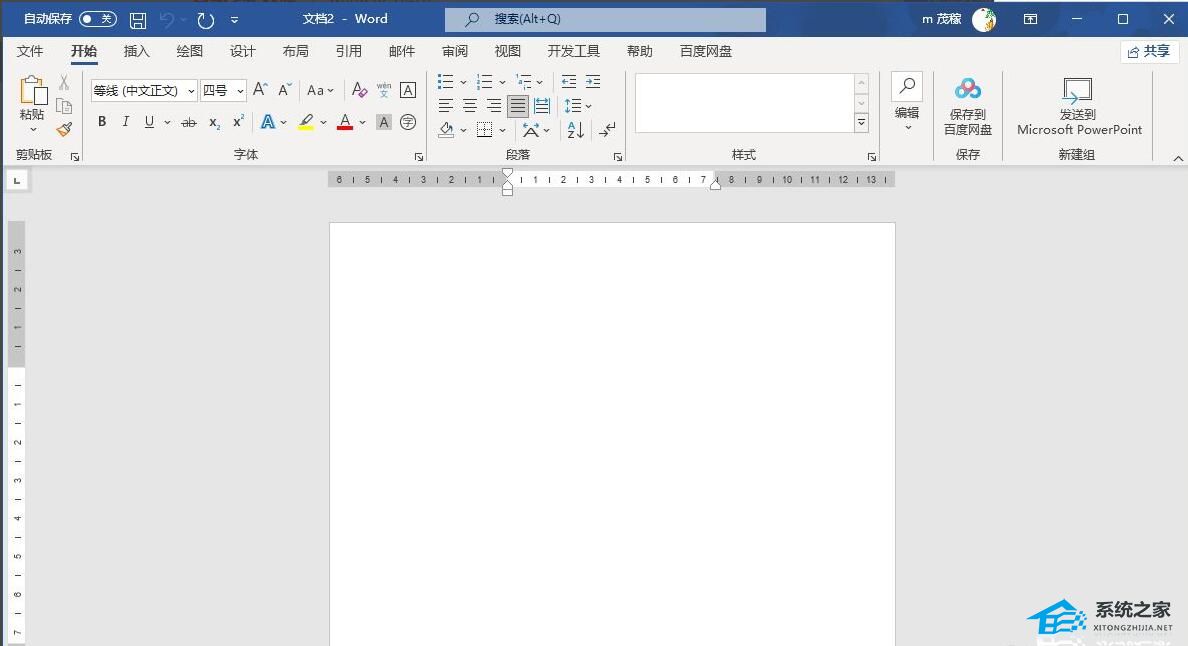Switch to the 布局 tab
This screenshot has width=1188, height=646.
tap(295, 51)
